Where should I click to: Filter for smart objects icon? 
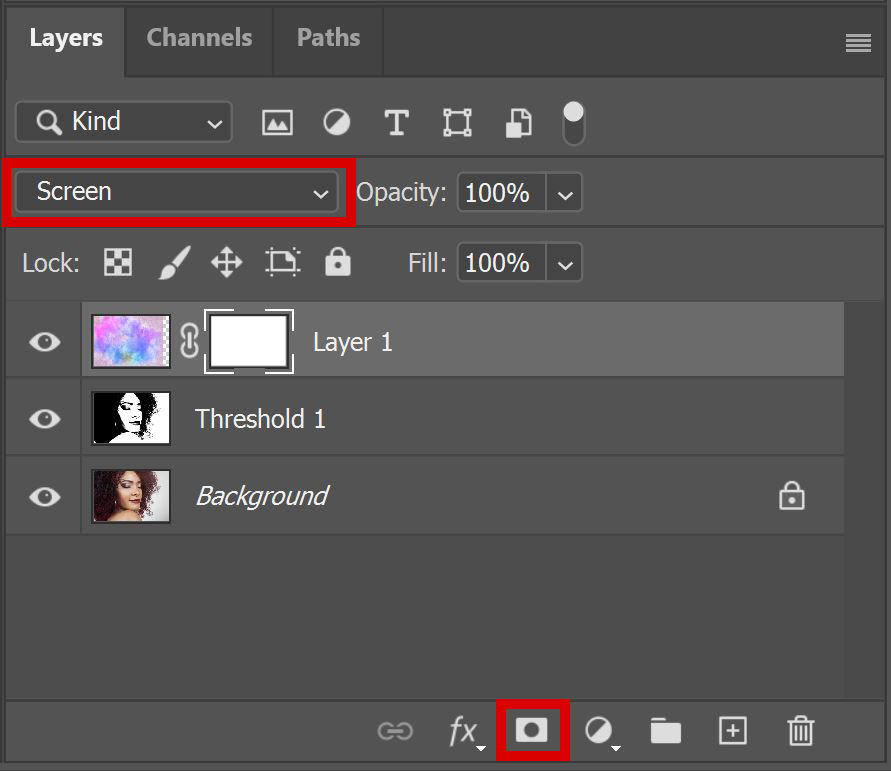click(x=518, y=123)
